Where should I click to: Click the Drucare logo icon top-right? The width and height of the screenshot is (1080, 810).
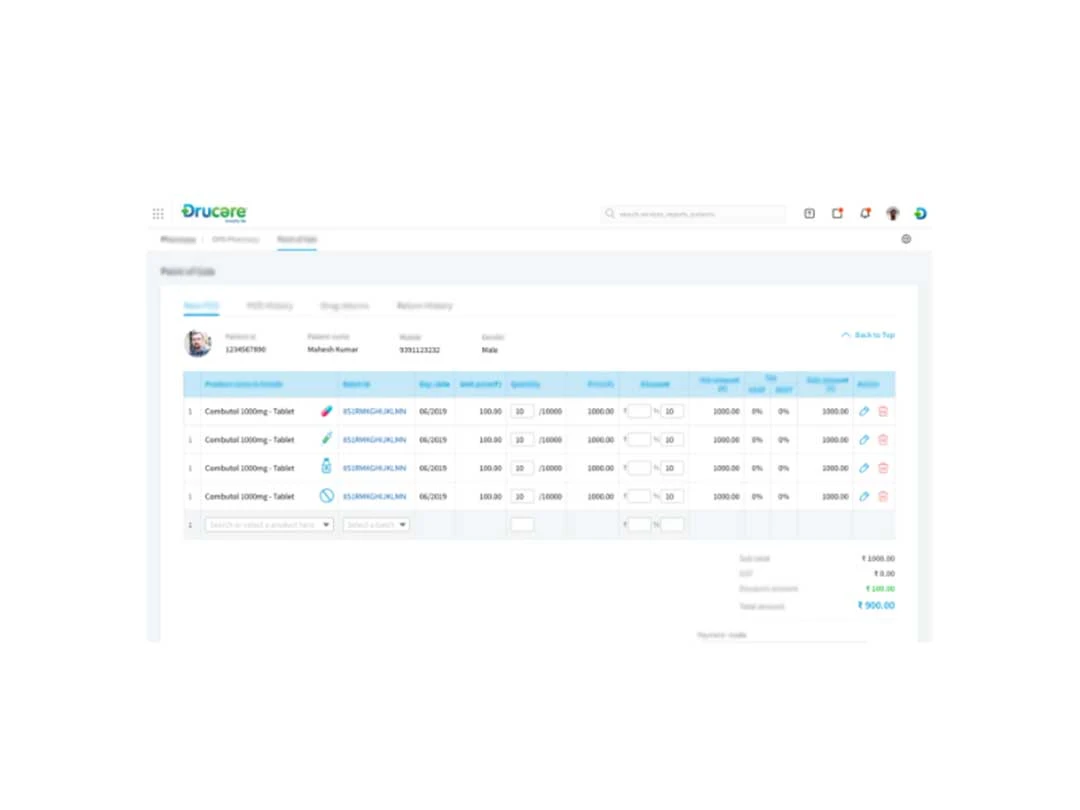coord(921,213)
